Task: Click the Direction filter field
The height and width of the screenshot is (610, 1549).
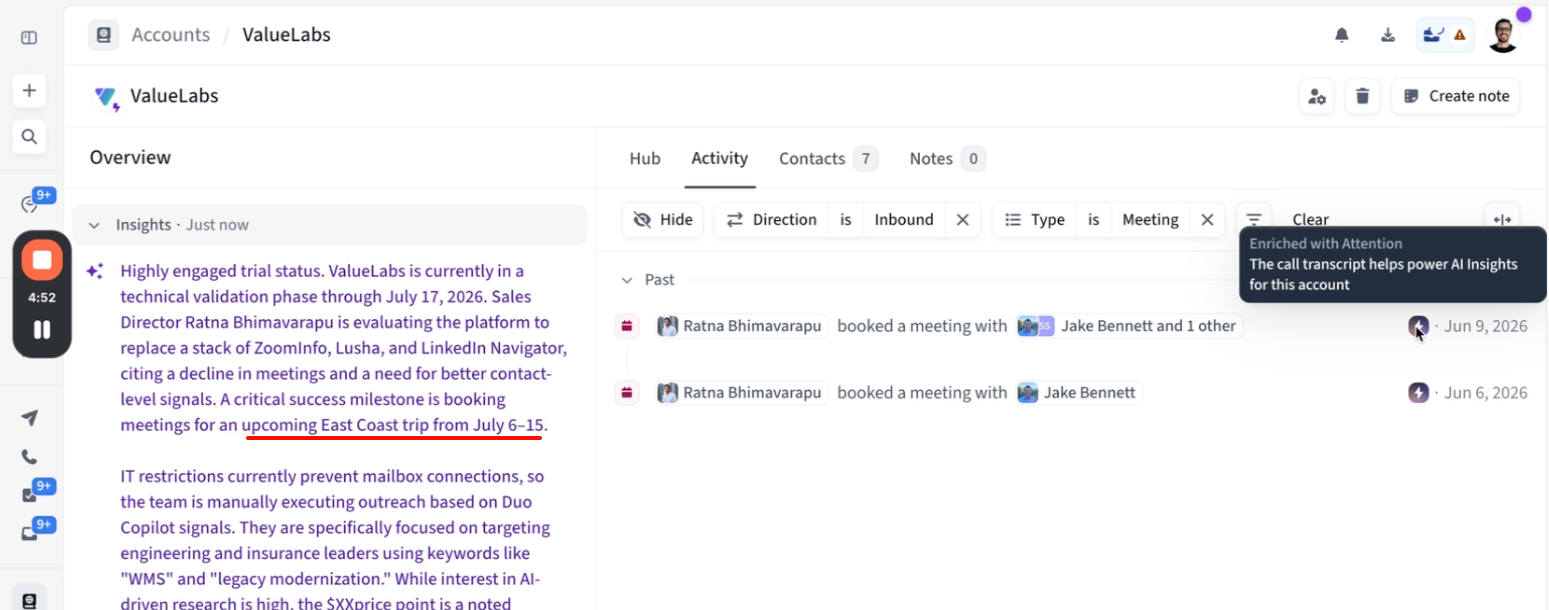Action: pos(771,220)
